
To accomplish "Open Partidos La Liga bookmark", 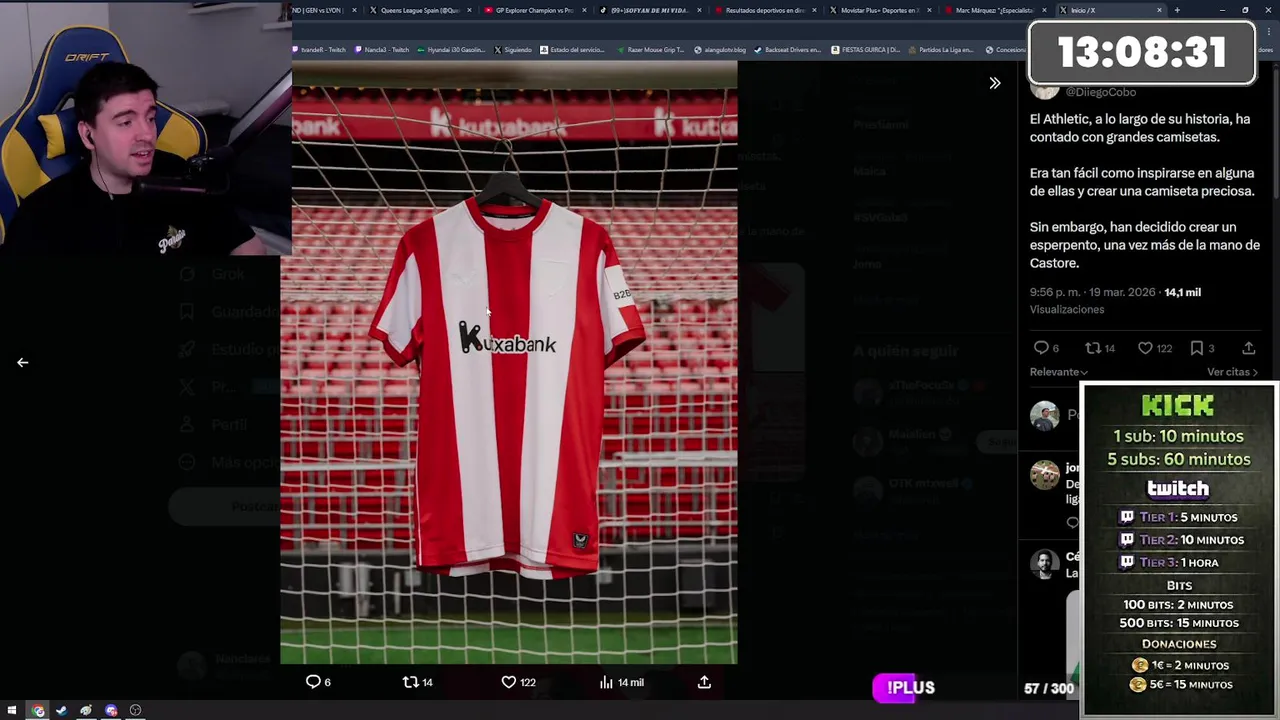I will click(x=939, y=50).
